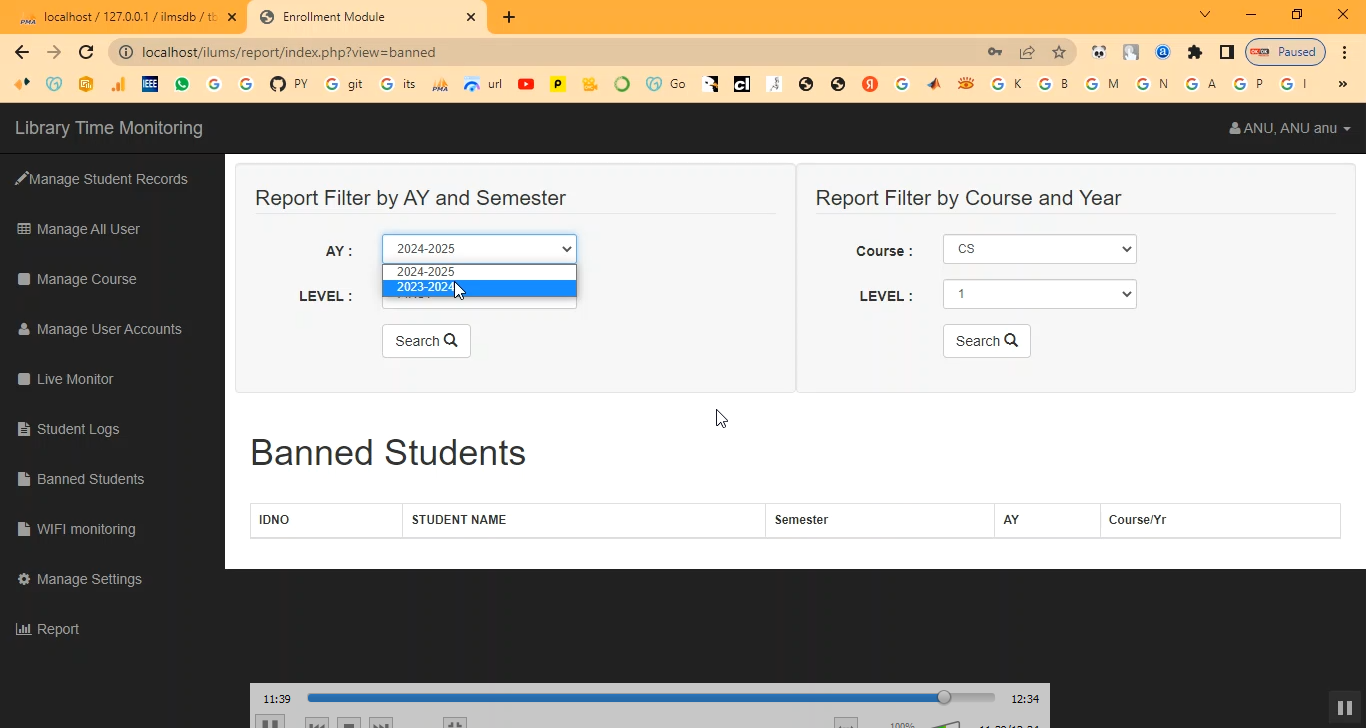
Task: Open the Course dropdown showing CS
Action: tap(1039, 249)
